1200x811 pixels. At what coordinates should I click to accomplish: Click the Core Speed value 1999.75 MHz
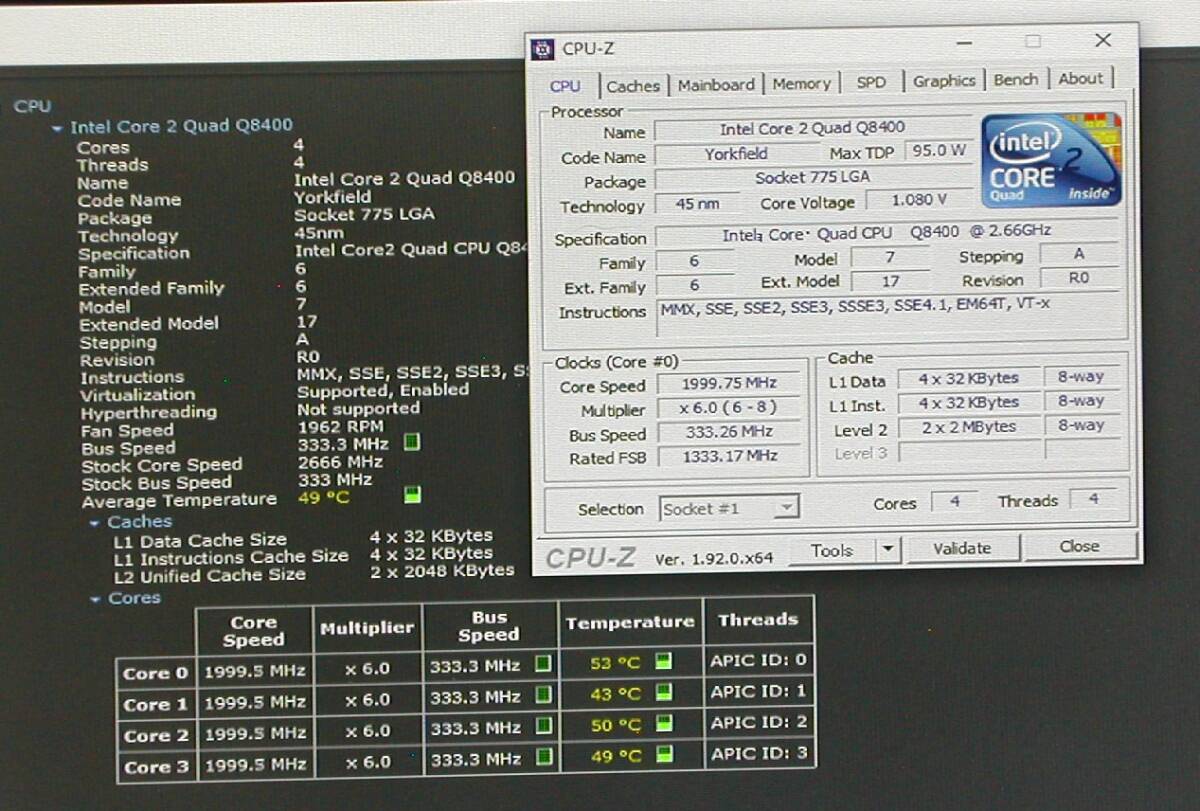(x=729, y=384)
